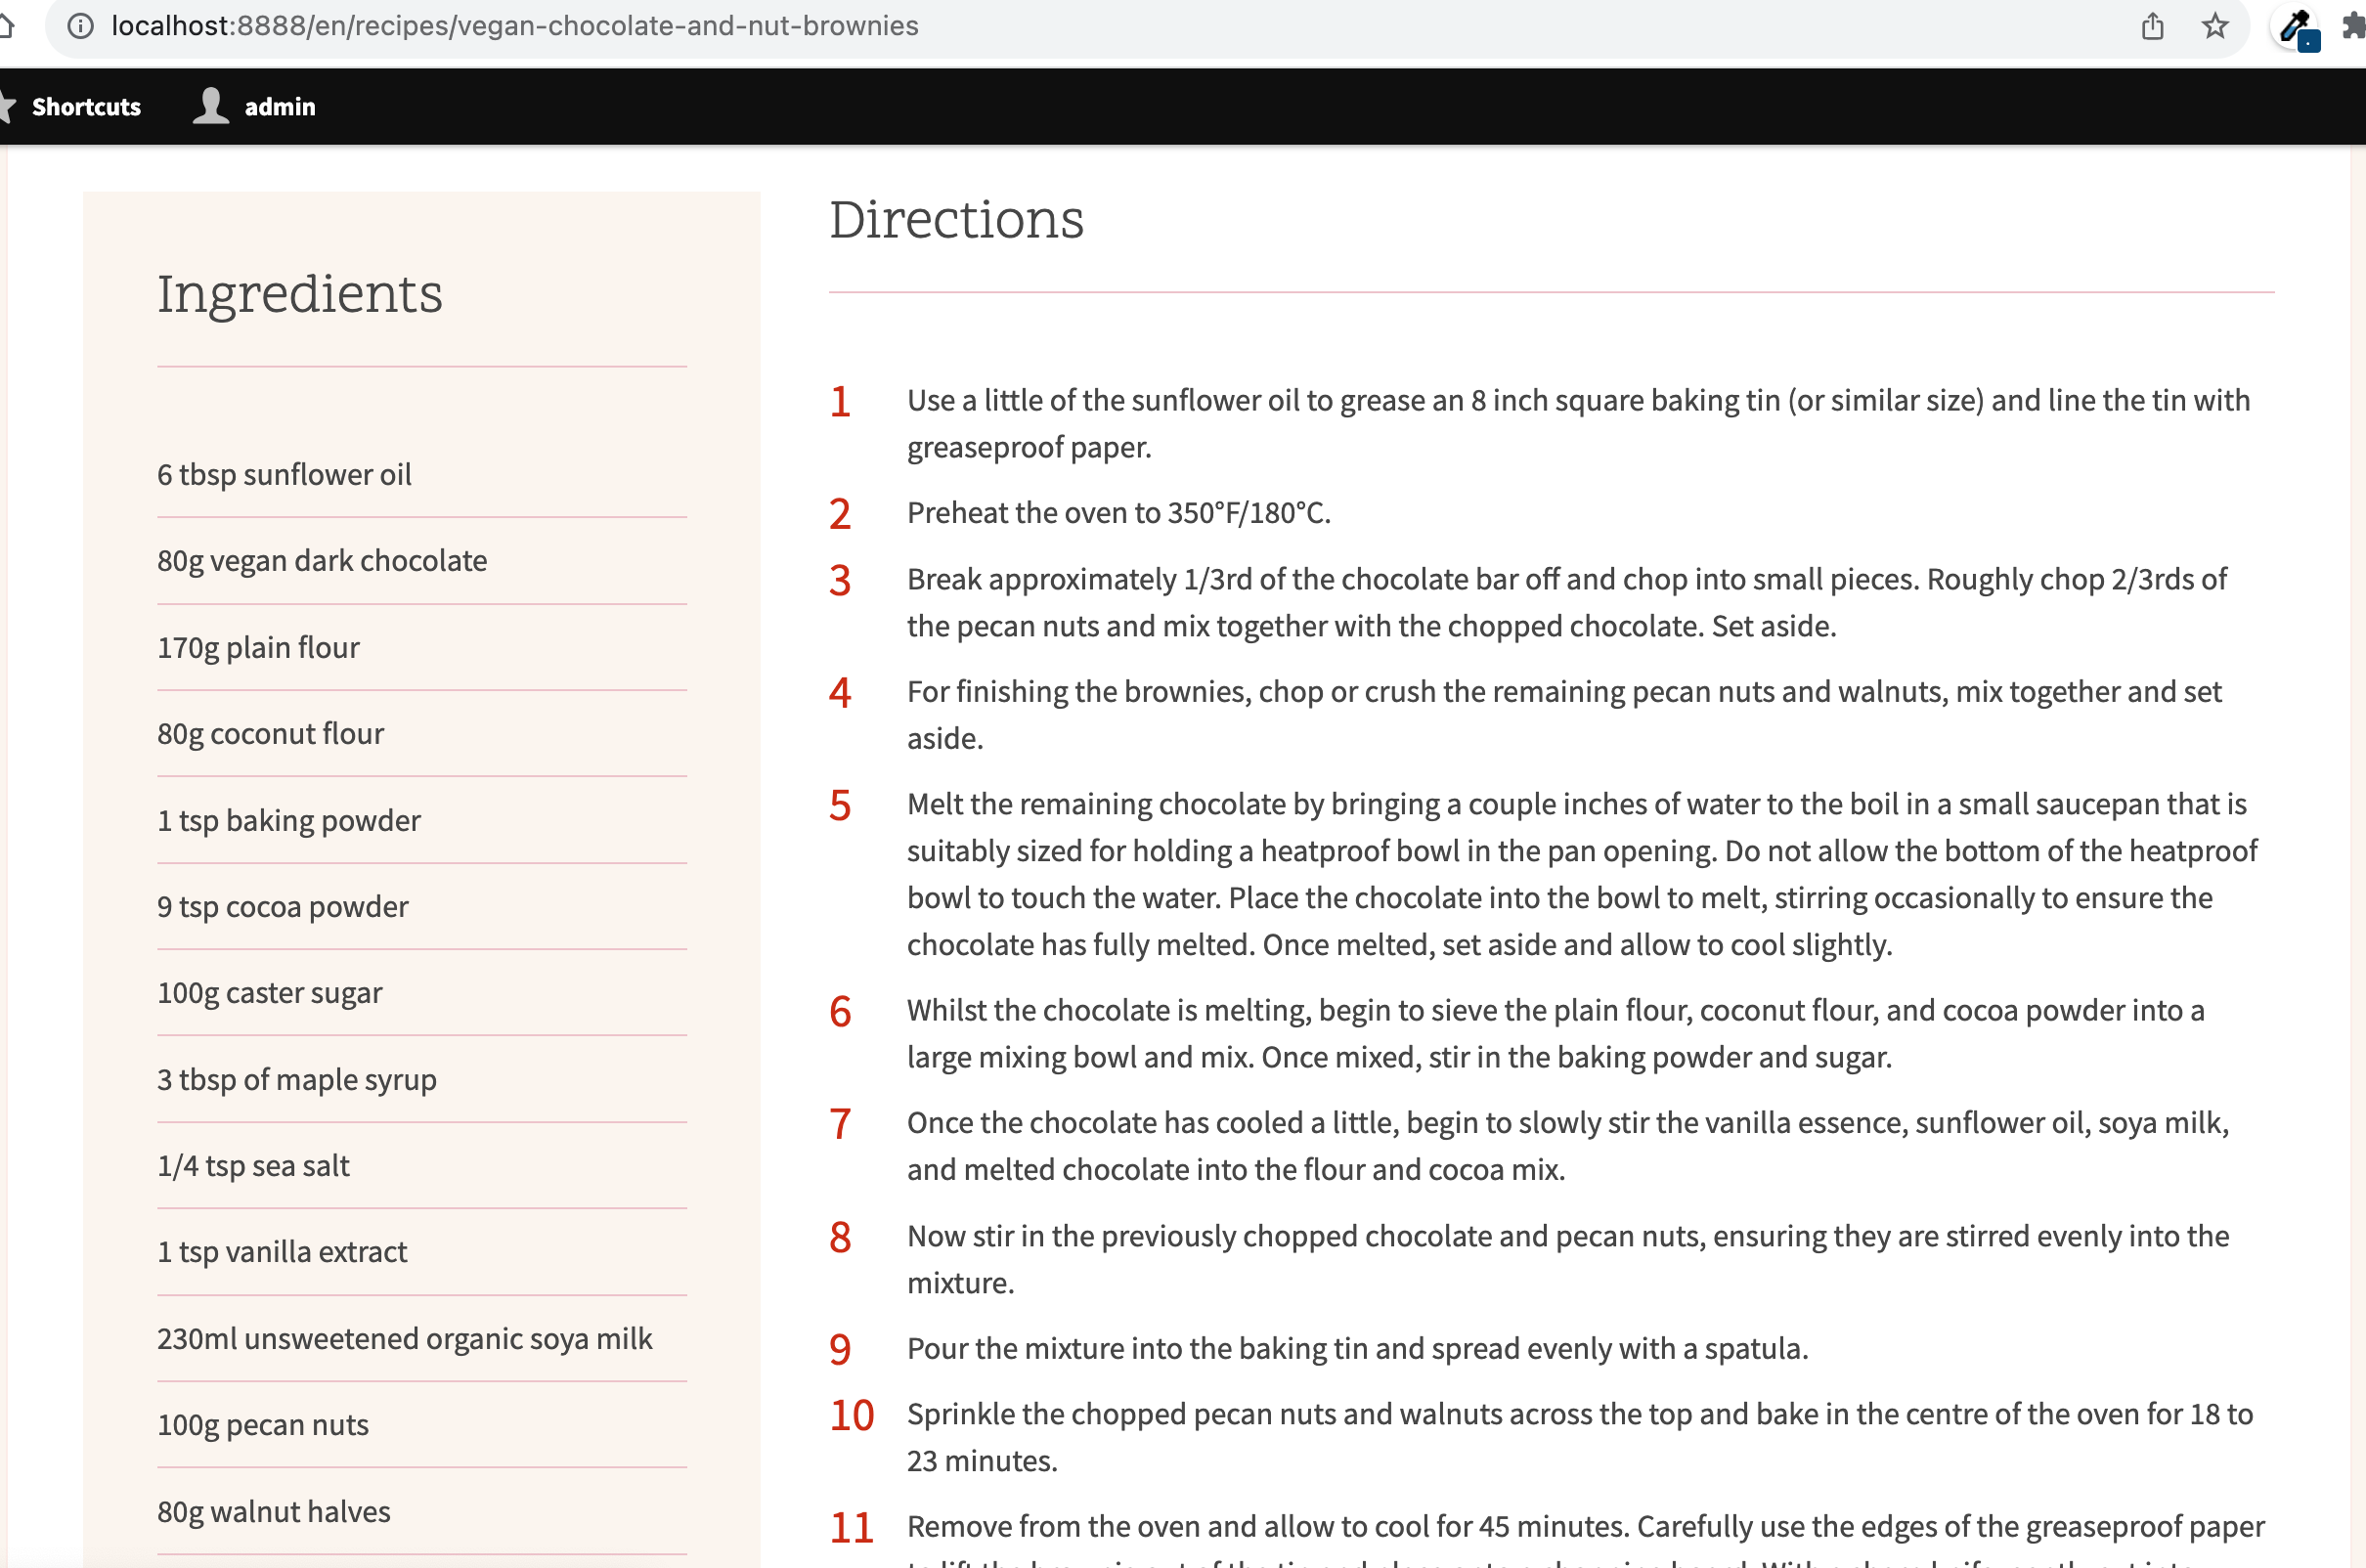Image resolution: width=2366 pixels, height=1568 pixels.
Task: Select step 2 preheat the oven instruction
Action: [x=1117, y=513]
